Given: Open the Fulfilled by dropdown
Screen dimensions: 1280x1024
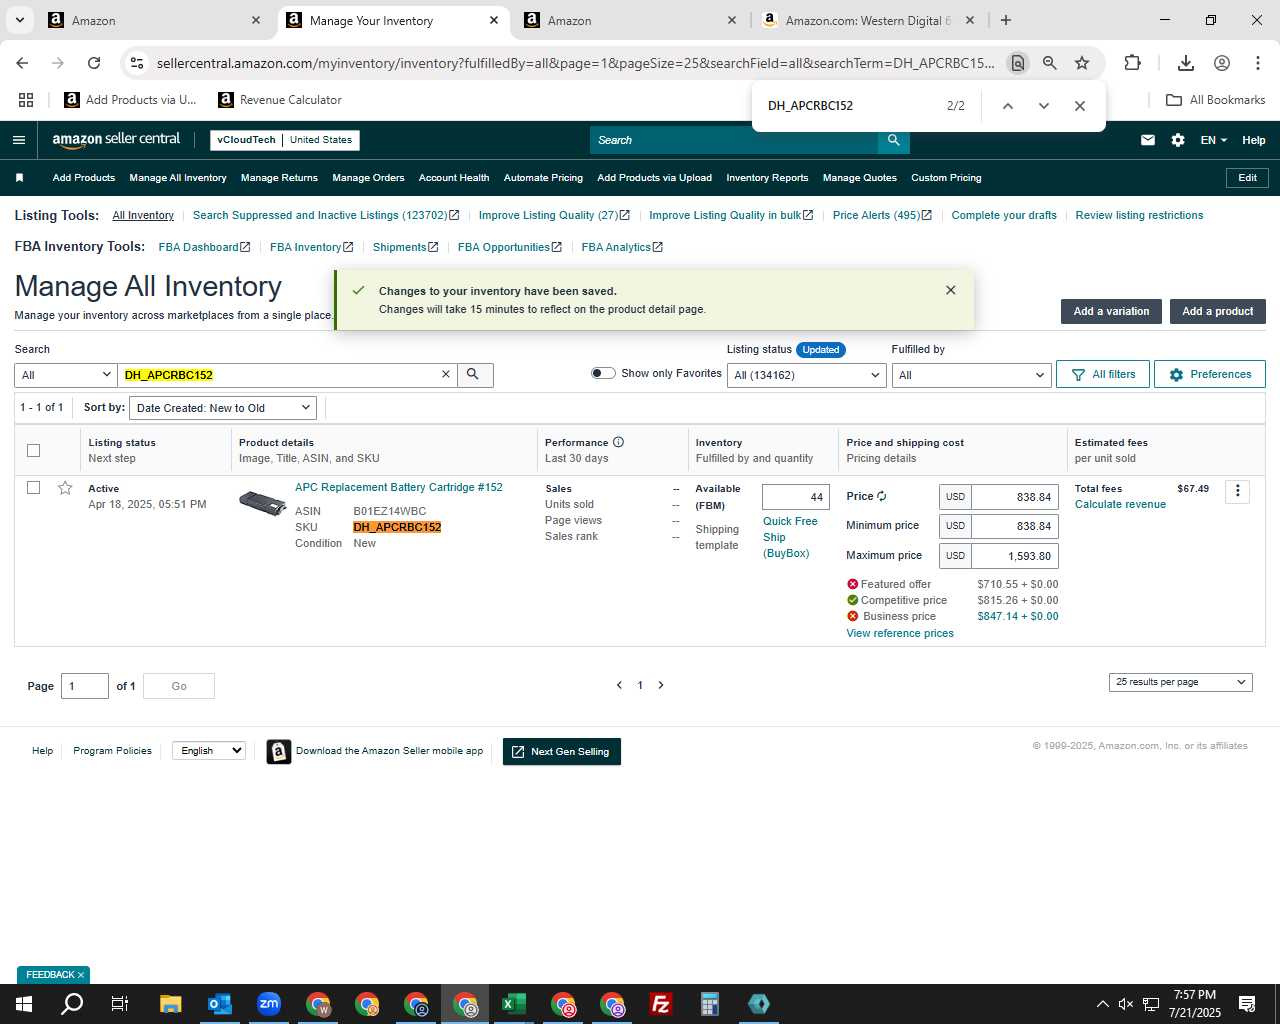Looking at the screenshot, I should tap(971, 375).
